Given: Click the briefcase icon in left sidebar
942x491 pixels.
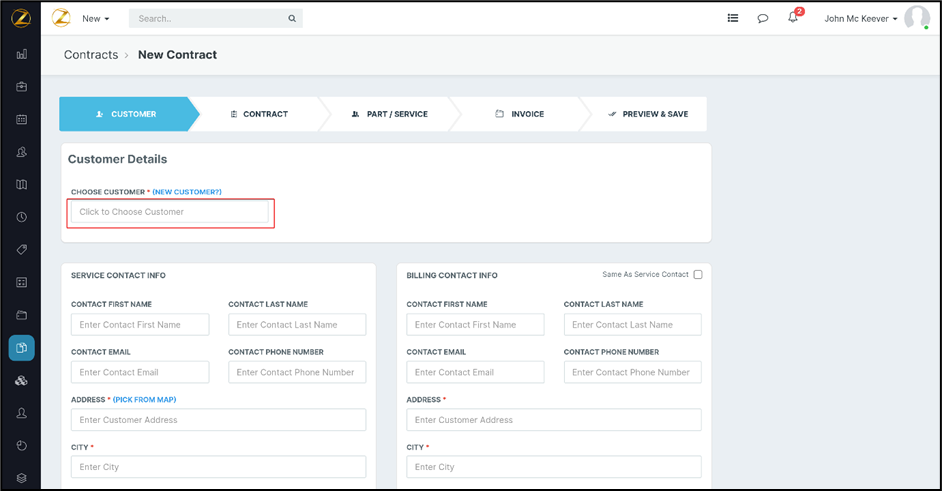Looking at the screenshot, I should click(x=21, y=87).
